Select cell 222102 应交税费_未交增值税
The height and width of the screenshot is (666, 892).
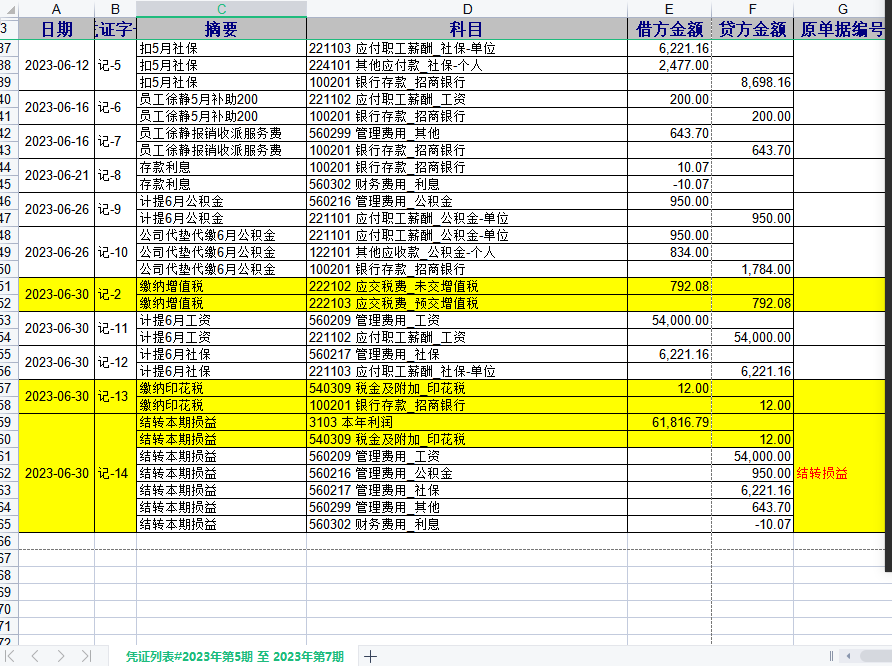[x=467, y=286]
